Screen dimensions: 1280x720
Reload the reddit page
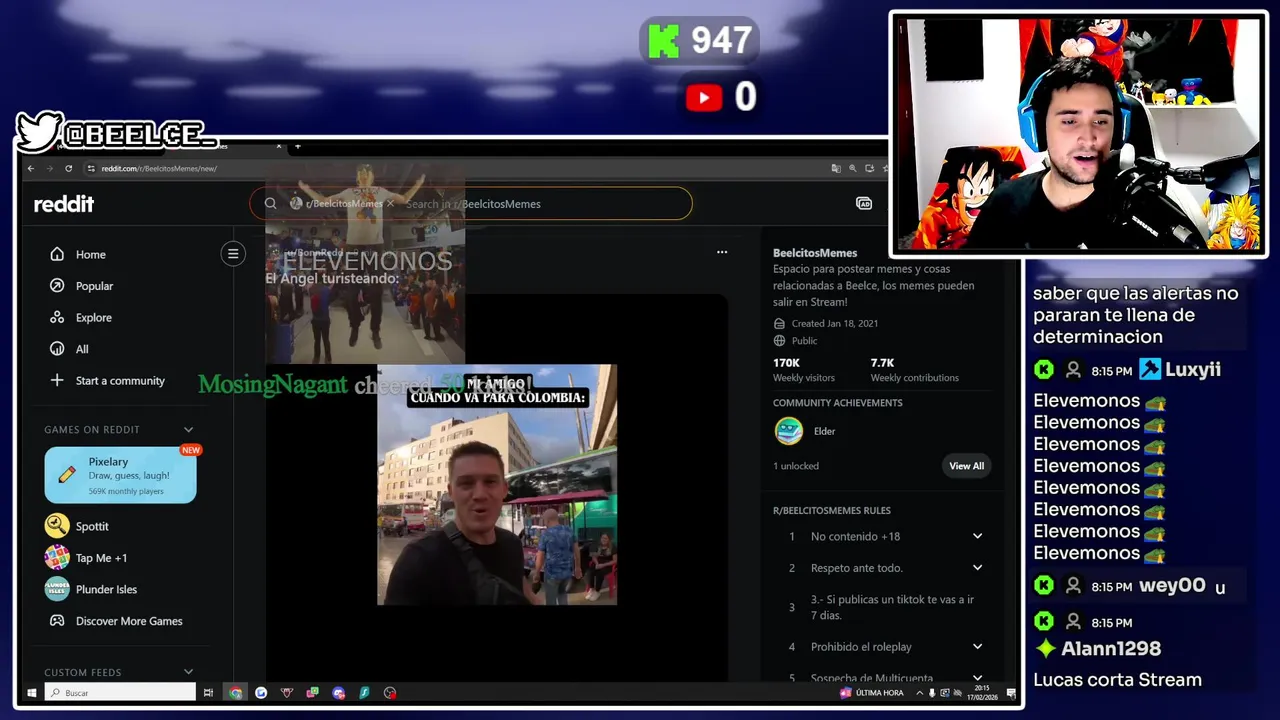pos(68,168)
